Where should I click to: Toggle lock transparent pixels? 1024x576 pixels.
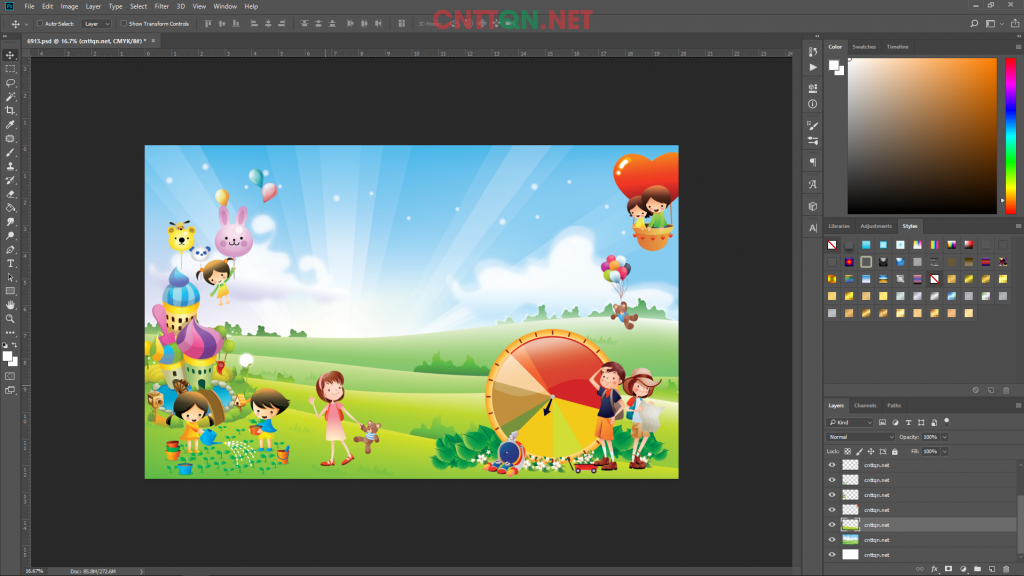[848, 451]
